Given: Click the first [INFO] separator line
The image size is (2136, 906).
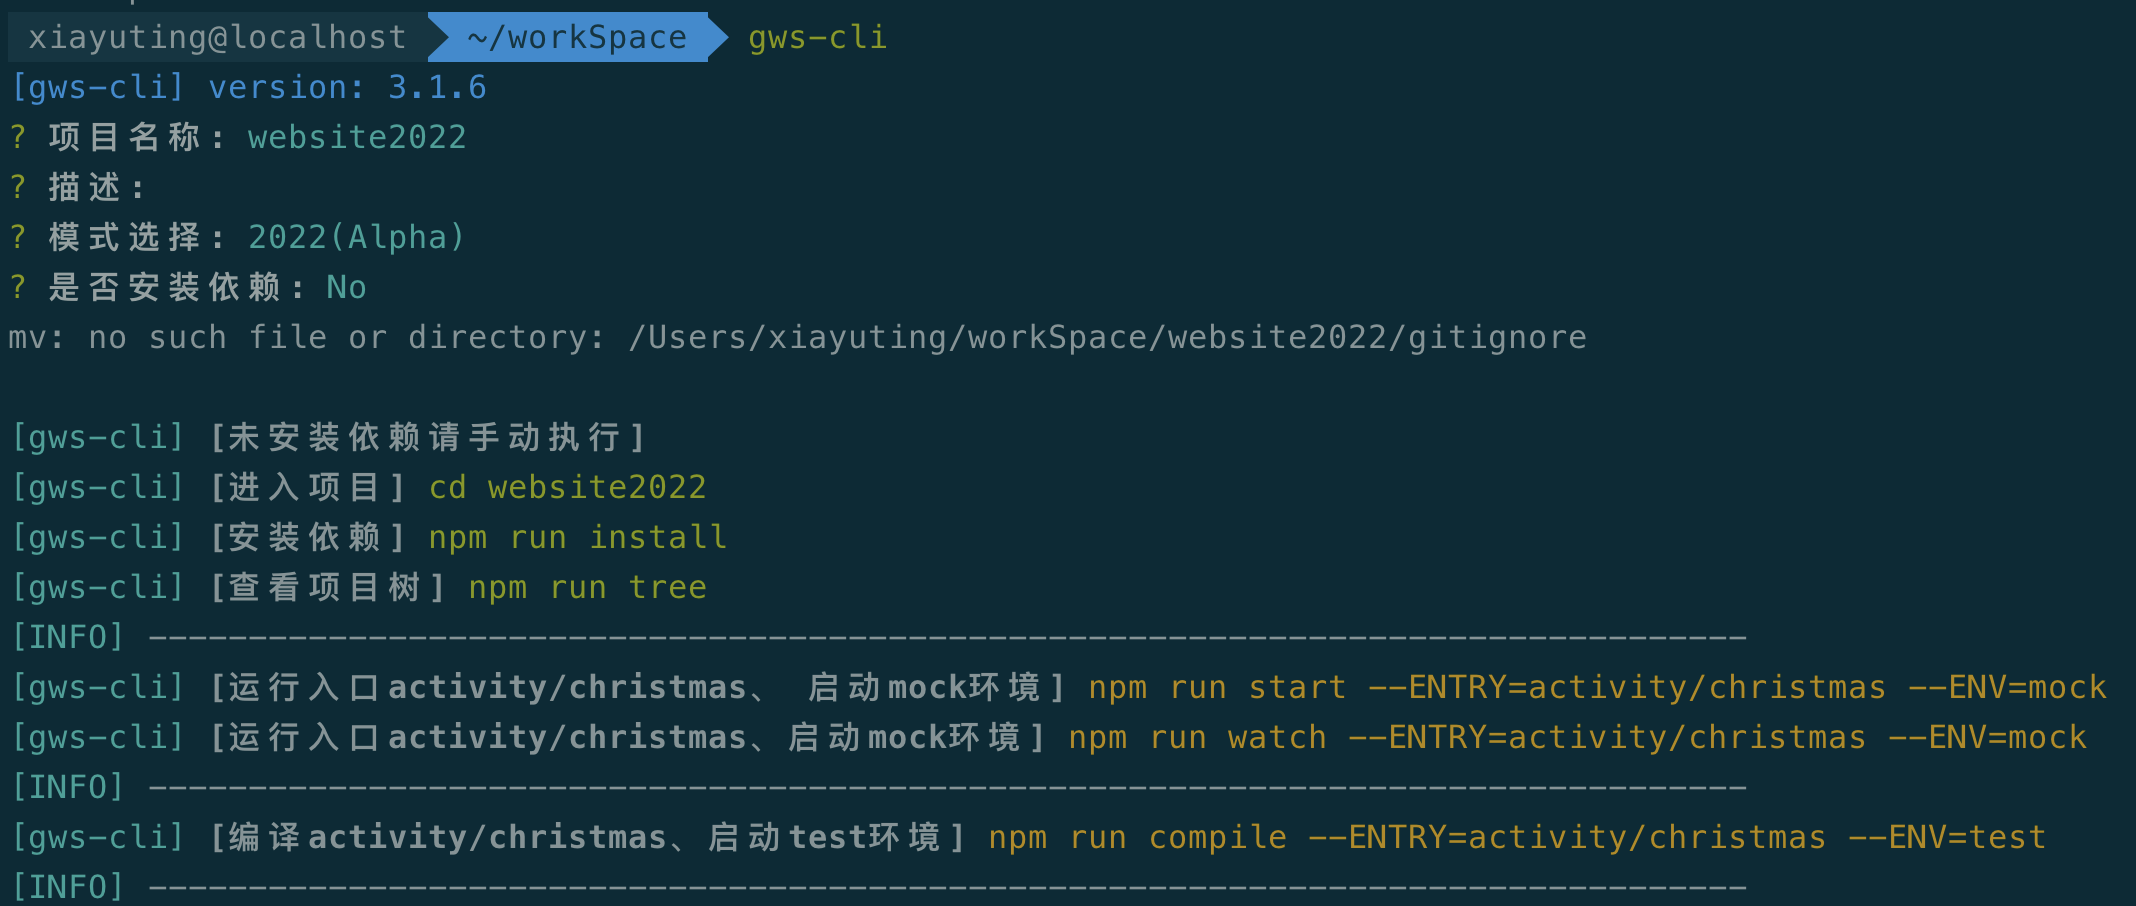Looking at the screenshot, I should [x=878, y=637].
